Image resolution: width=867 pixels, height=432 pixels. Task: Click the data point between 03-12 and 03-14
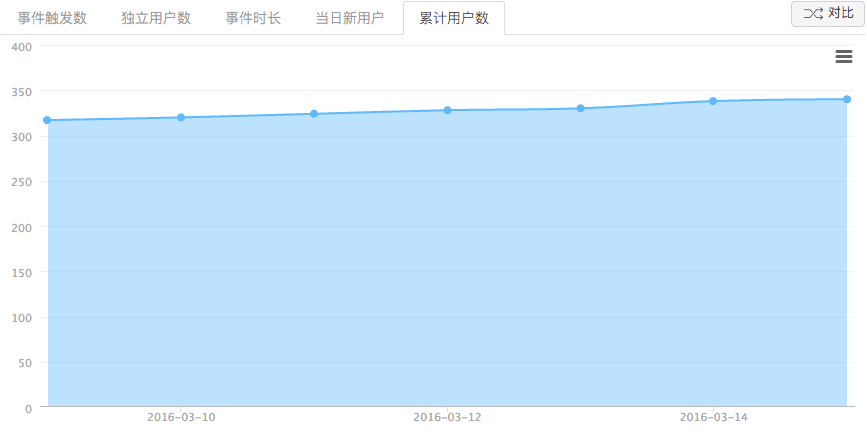[581, 108]
